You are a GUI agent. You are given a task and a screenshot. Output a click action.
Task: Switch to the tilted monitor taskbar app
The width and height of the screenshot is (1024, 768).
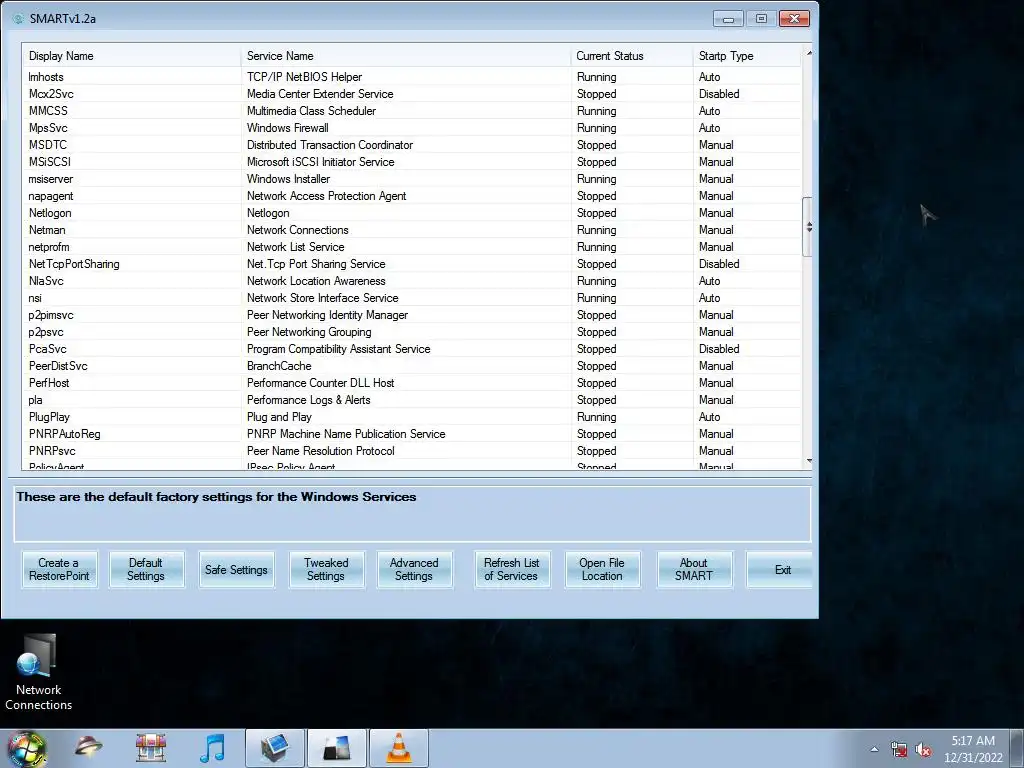click(x=275, y=748)
